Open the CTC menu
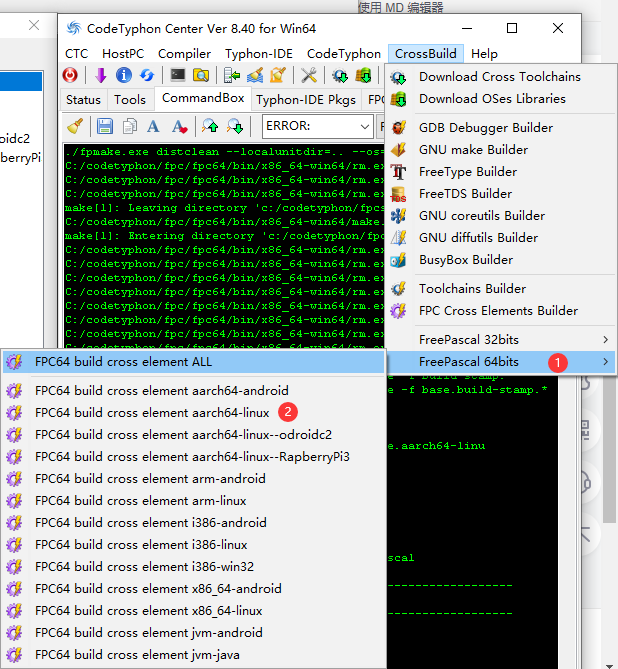The height and width of the screenshot is (669, 618). (x=76, y=54)
